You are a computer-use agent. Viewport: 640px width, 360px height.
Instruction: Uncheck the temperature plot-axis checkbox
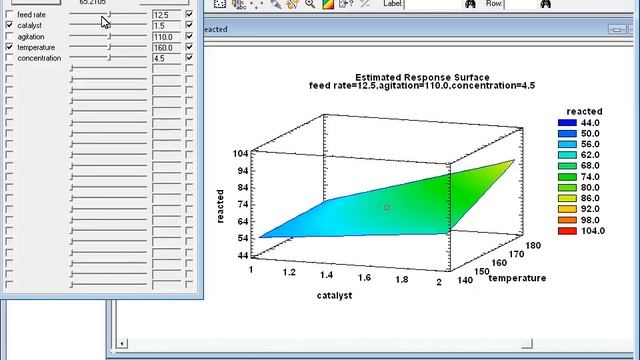tap(9, 47)
